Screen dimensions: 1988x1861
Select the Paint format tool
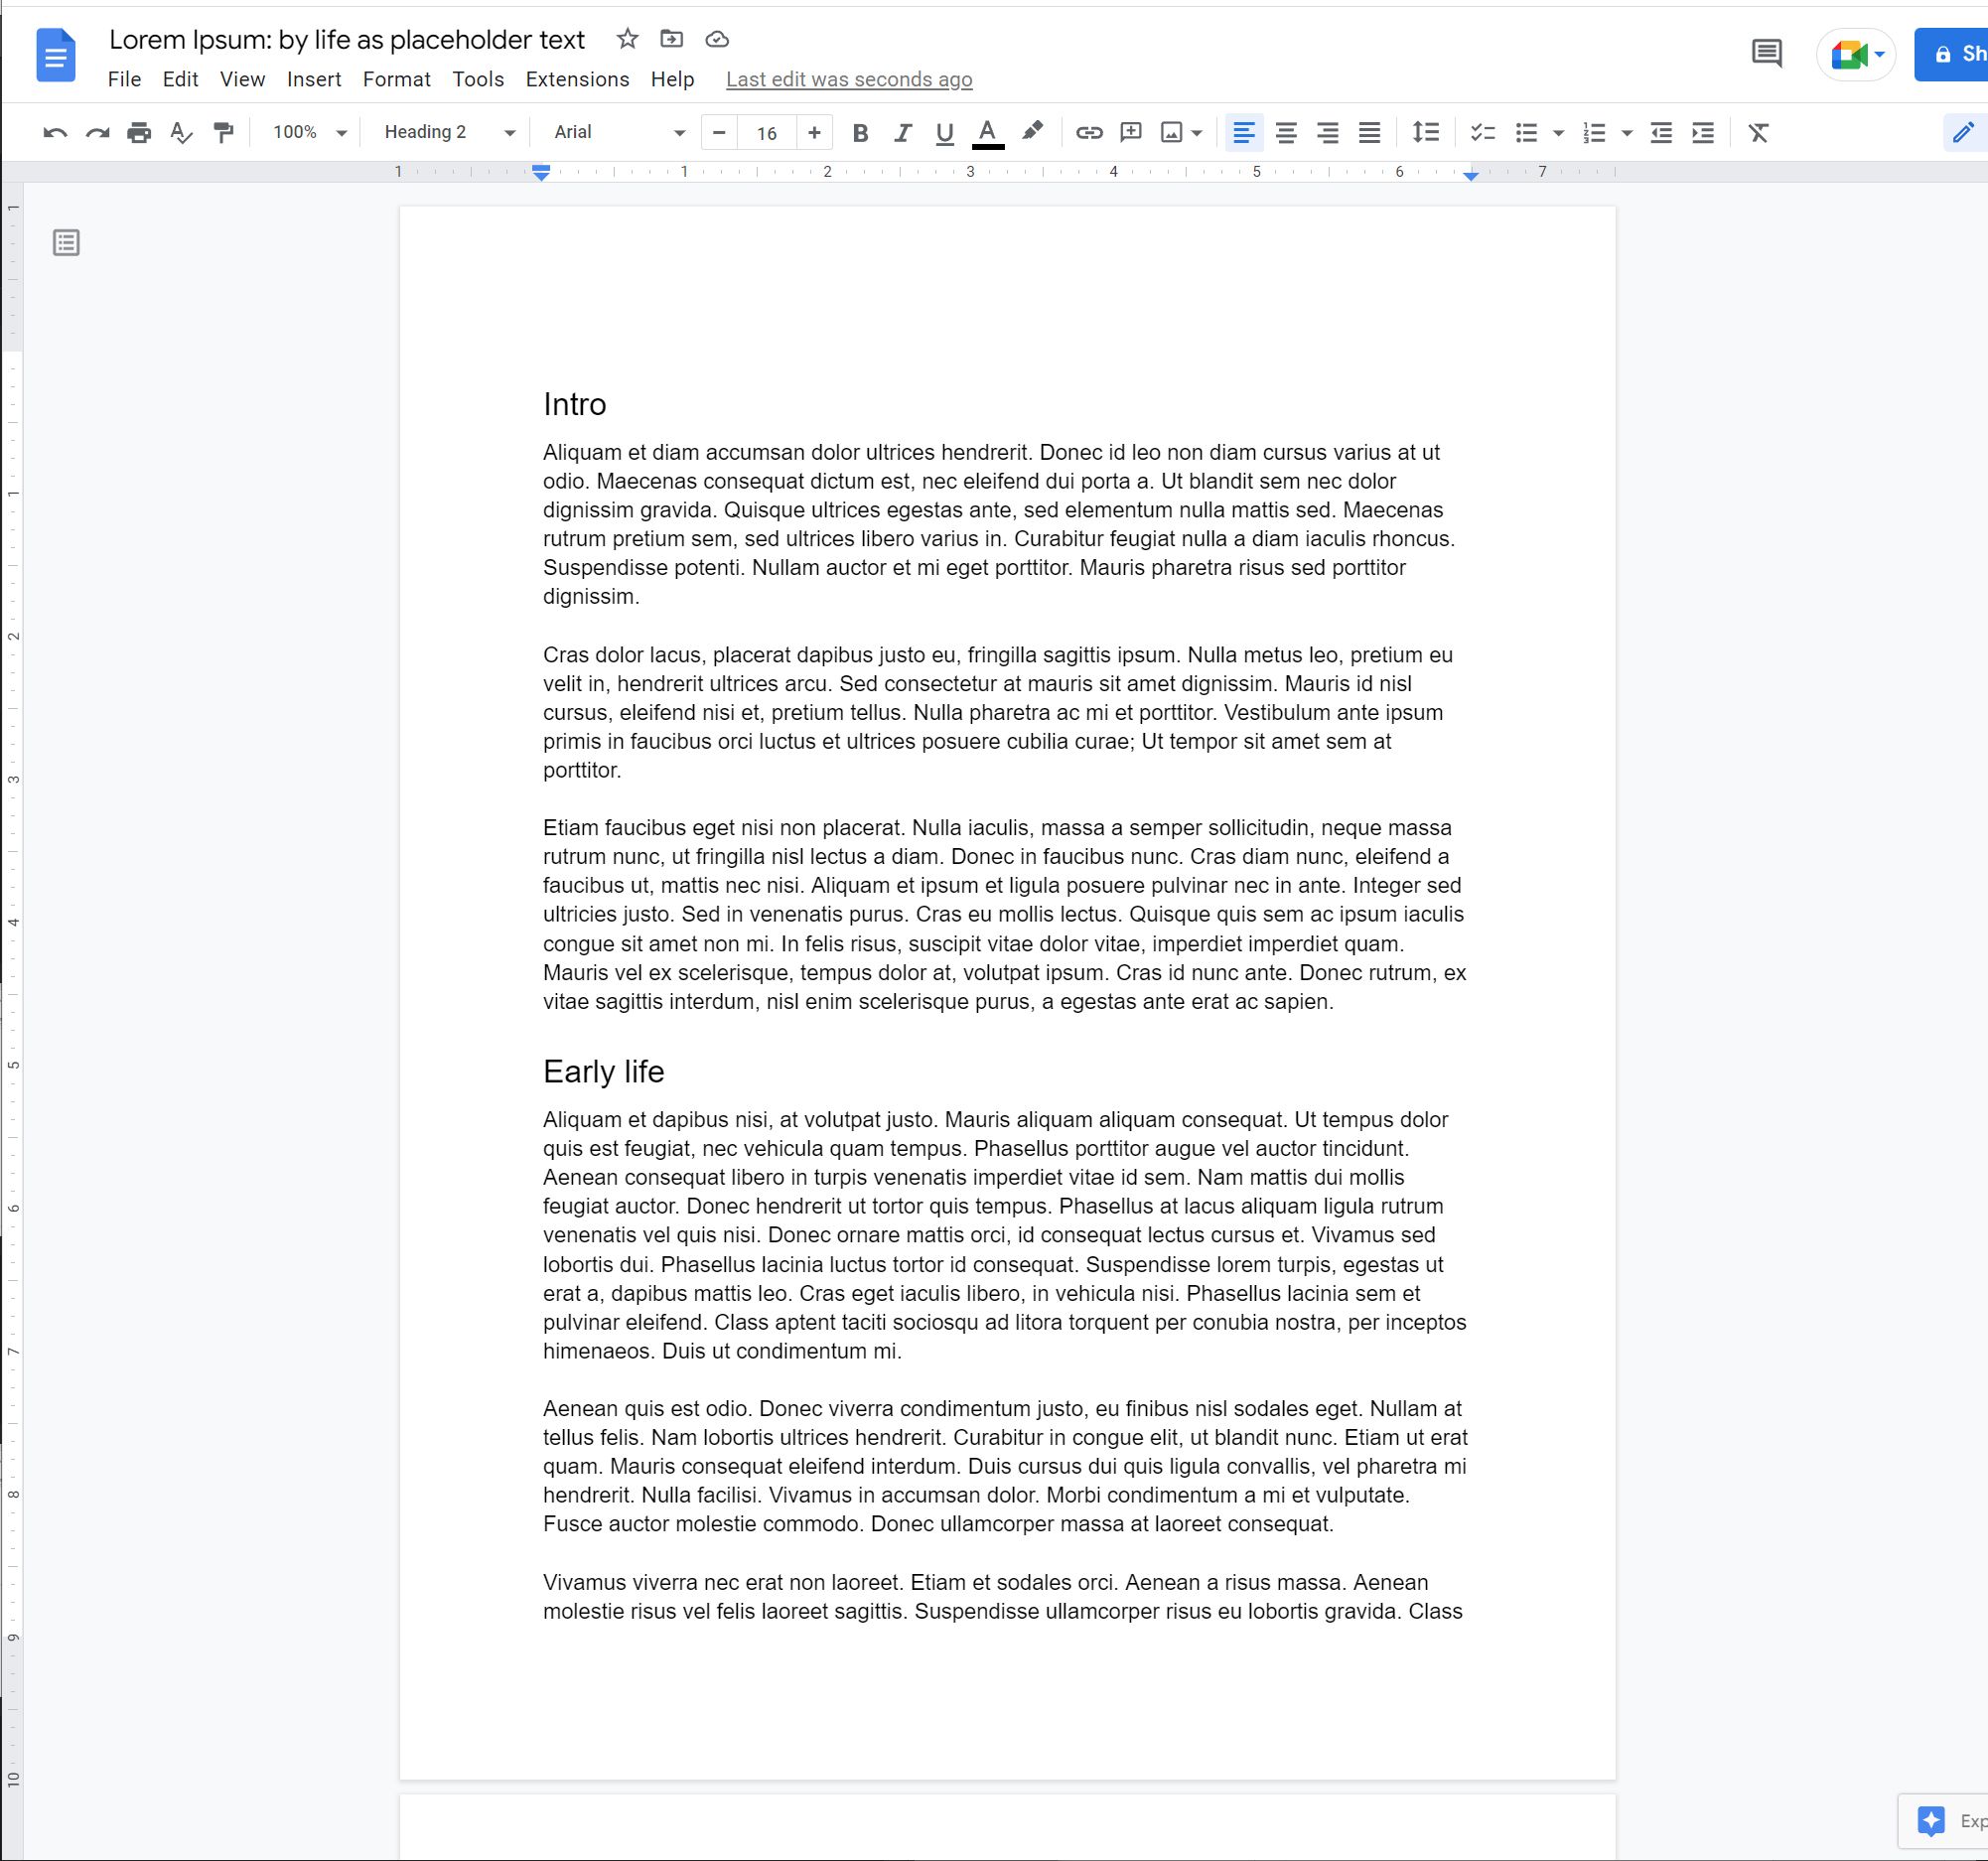click(222, 131)
